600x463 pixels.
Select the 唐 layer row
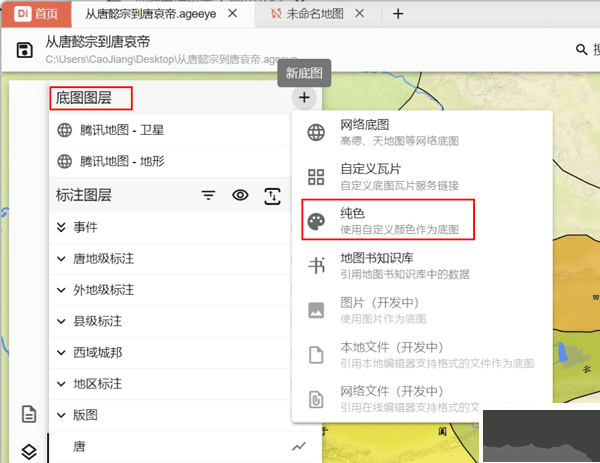(x=185, y=446)
